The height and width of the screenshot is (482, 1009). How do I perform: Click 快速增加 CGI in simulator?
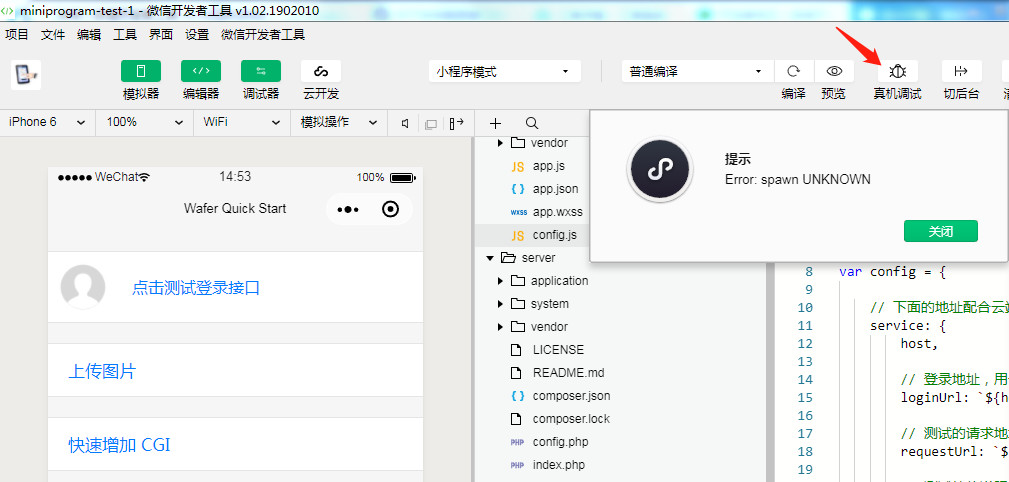pyautogui.click(x=119, y=445)
